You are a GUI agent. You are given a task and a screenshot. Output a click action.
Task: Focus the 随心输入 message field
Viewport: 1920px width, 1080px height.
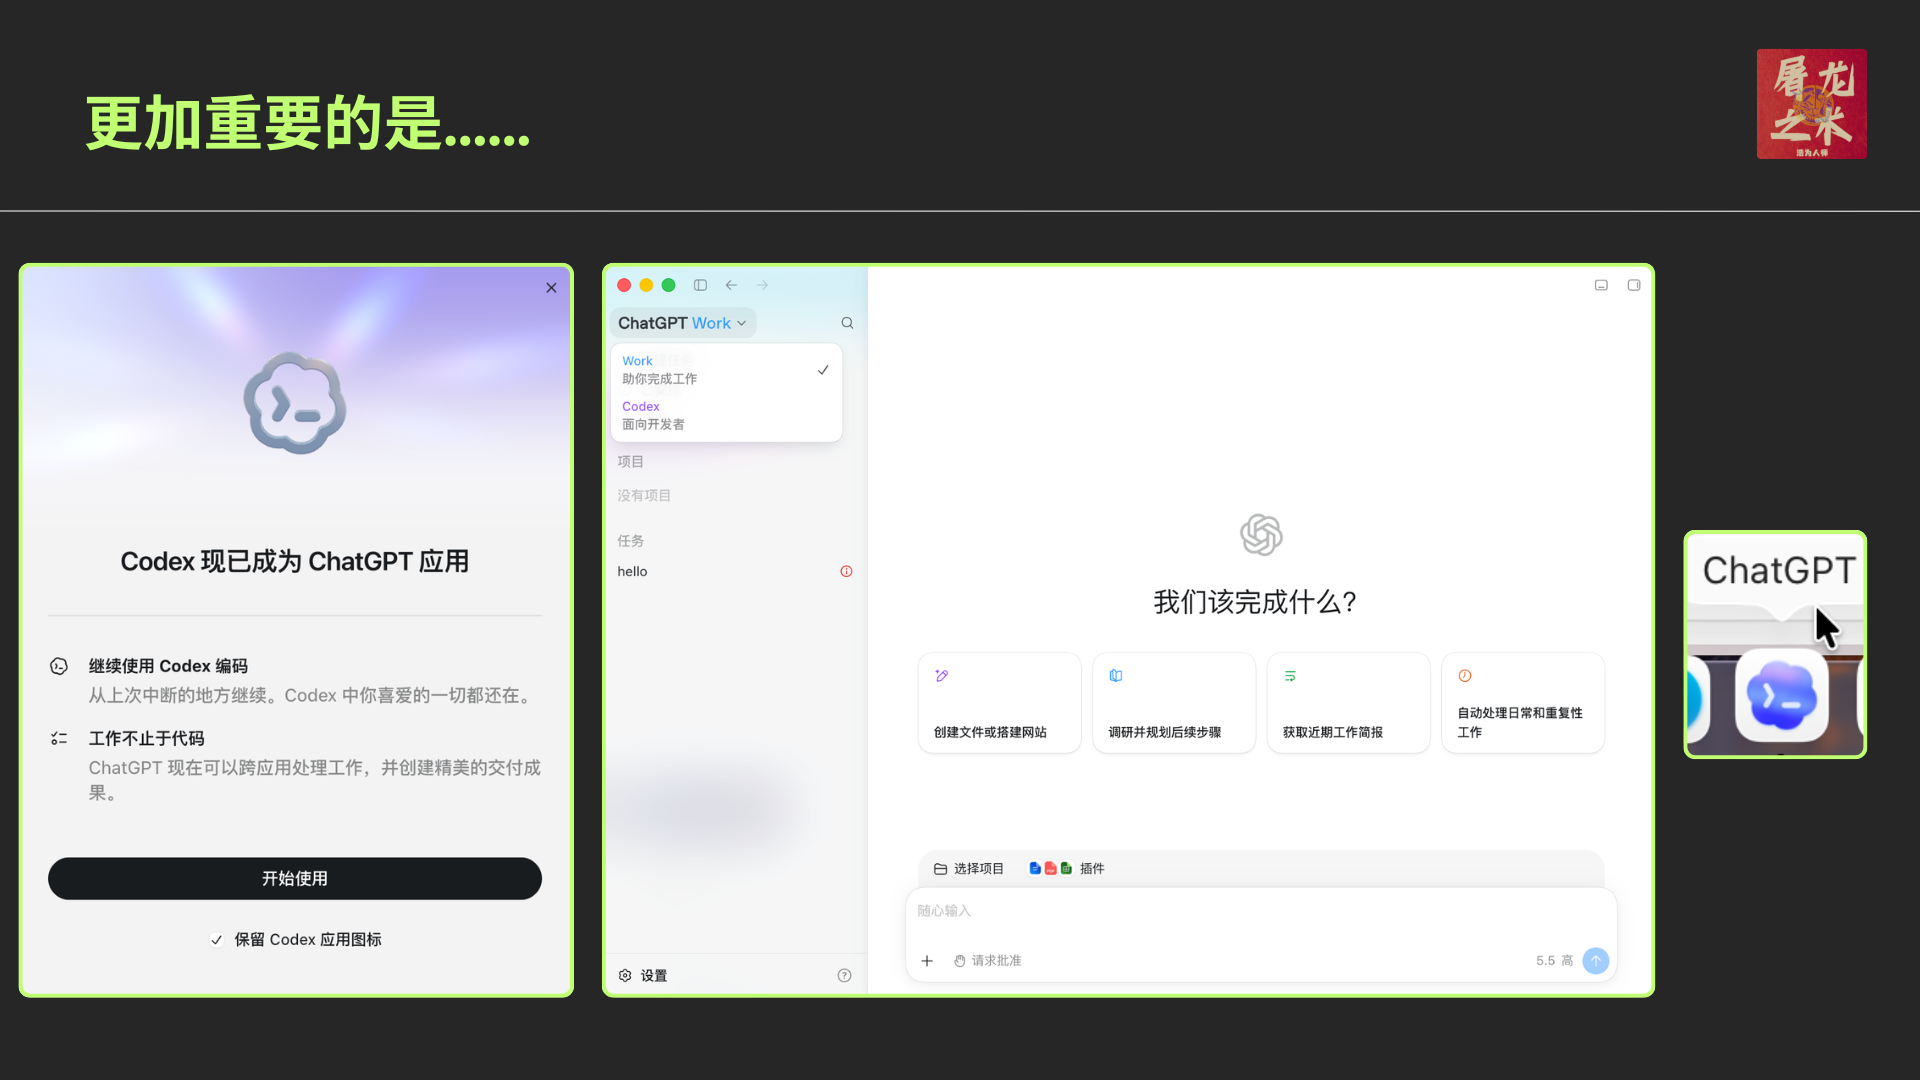click(1260, 911)
